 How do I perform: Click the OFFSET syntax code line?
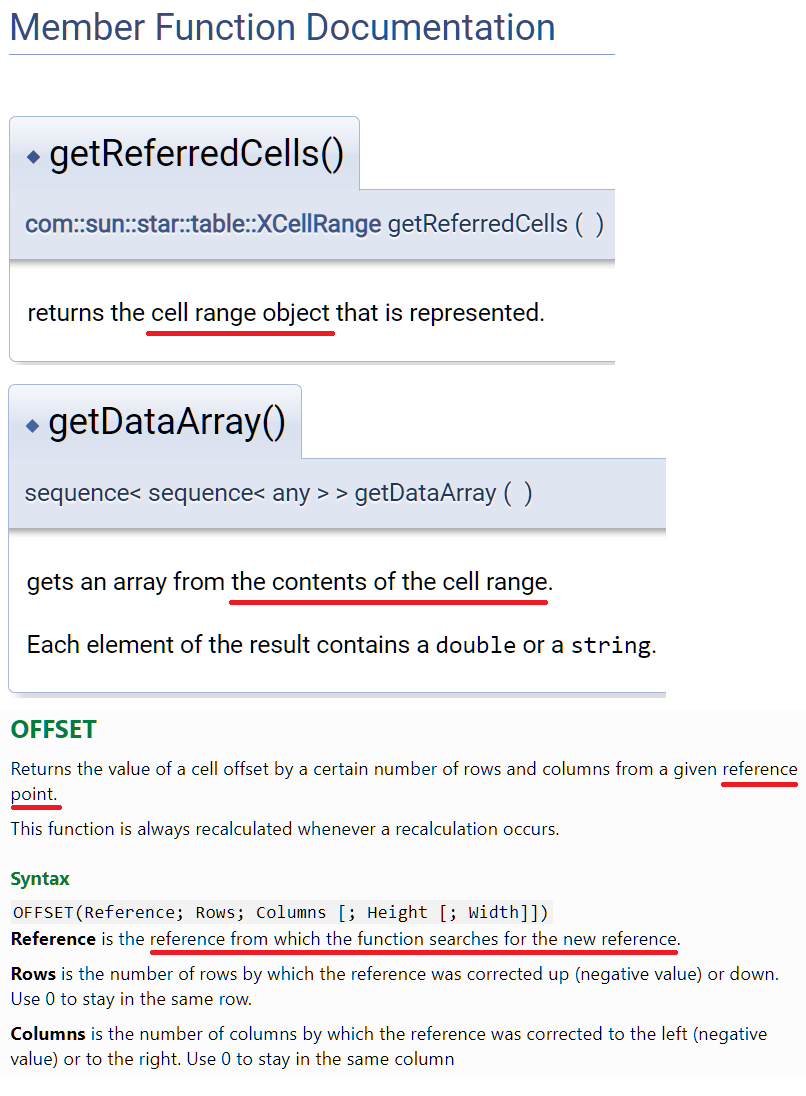pos(281,912)
